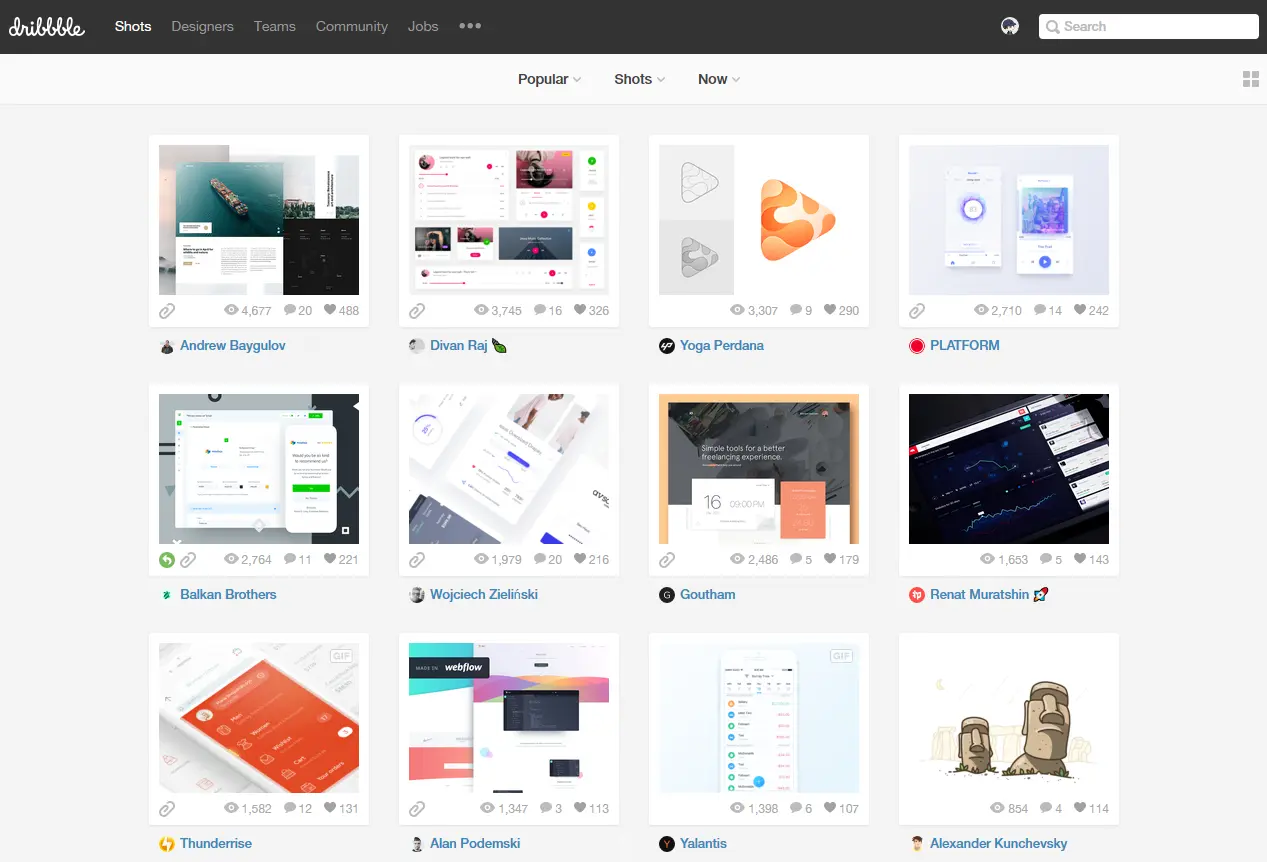Open Alan Podemski's profile link

pos(475,843)
